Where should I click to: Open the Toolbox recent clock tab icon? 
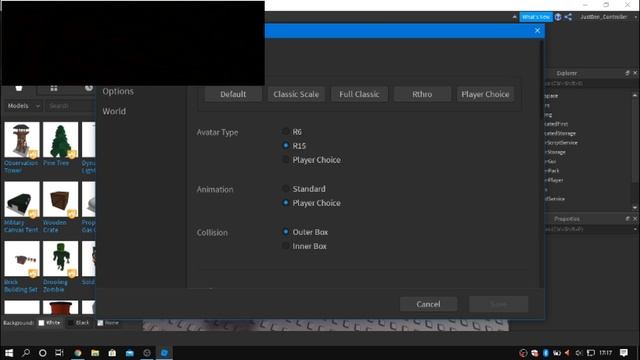[89, 88]
